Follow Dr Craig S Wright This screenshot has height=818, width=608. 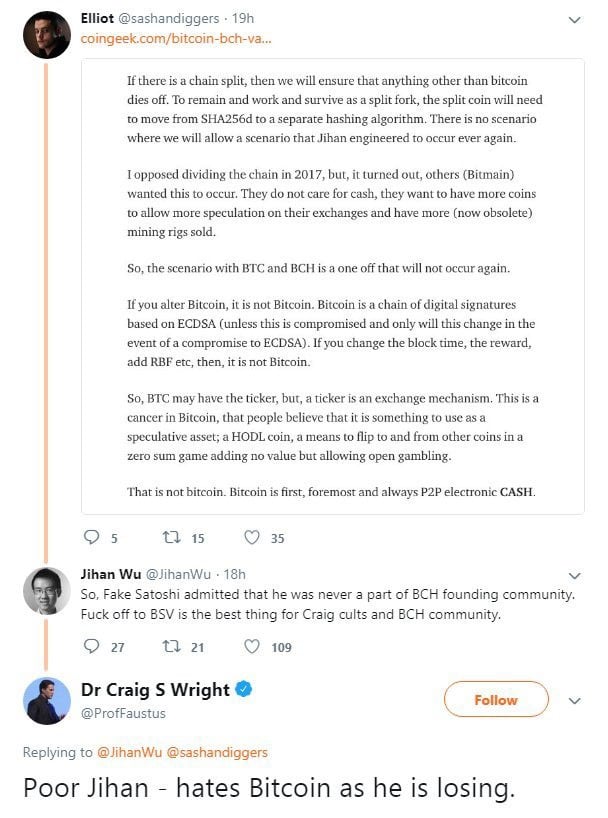[x=496, y=699]
